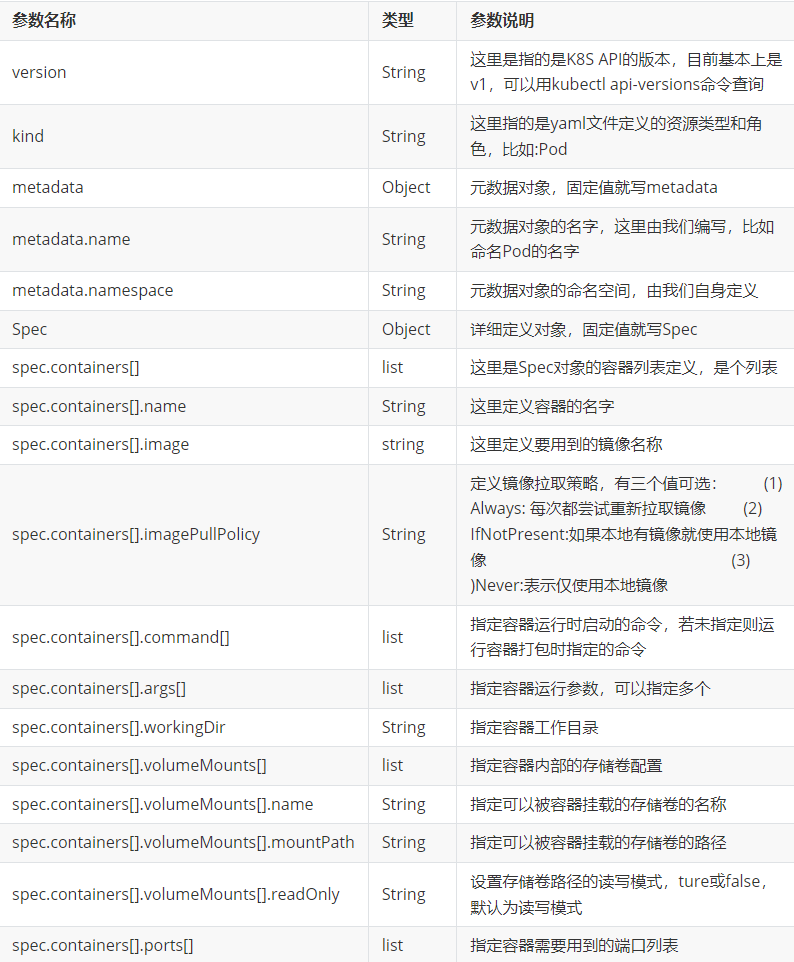This screenshot has width=794, height=962.
Task: Click the text 这里定义容器的名字
Action: (542, 406)
